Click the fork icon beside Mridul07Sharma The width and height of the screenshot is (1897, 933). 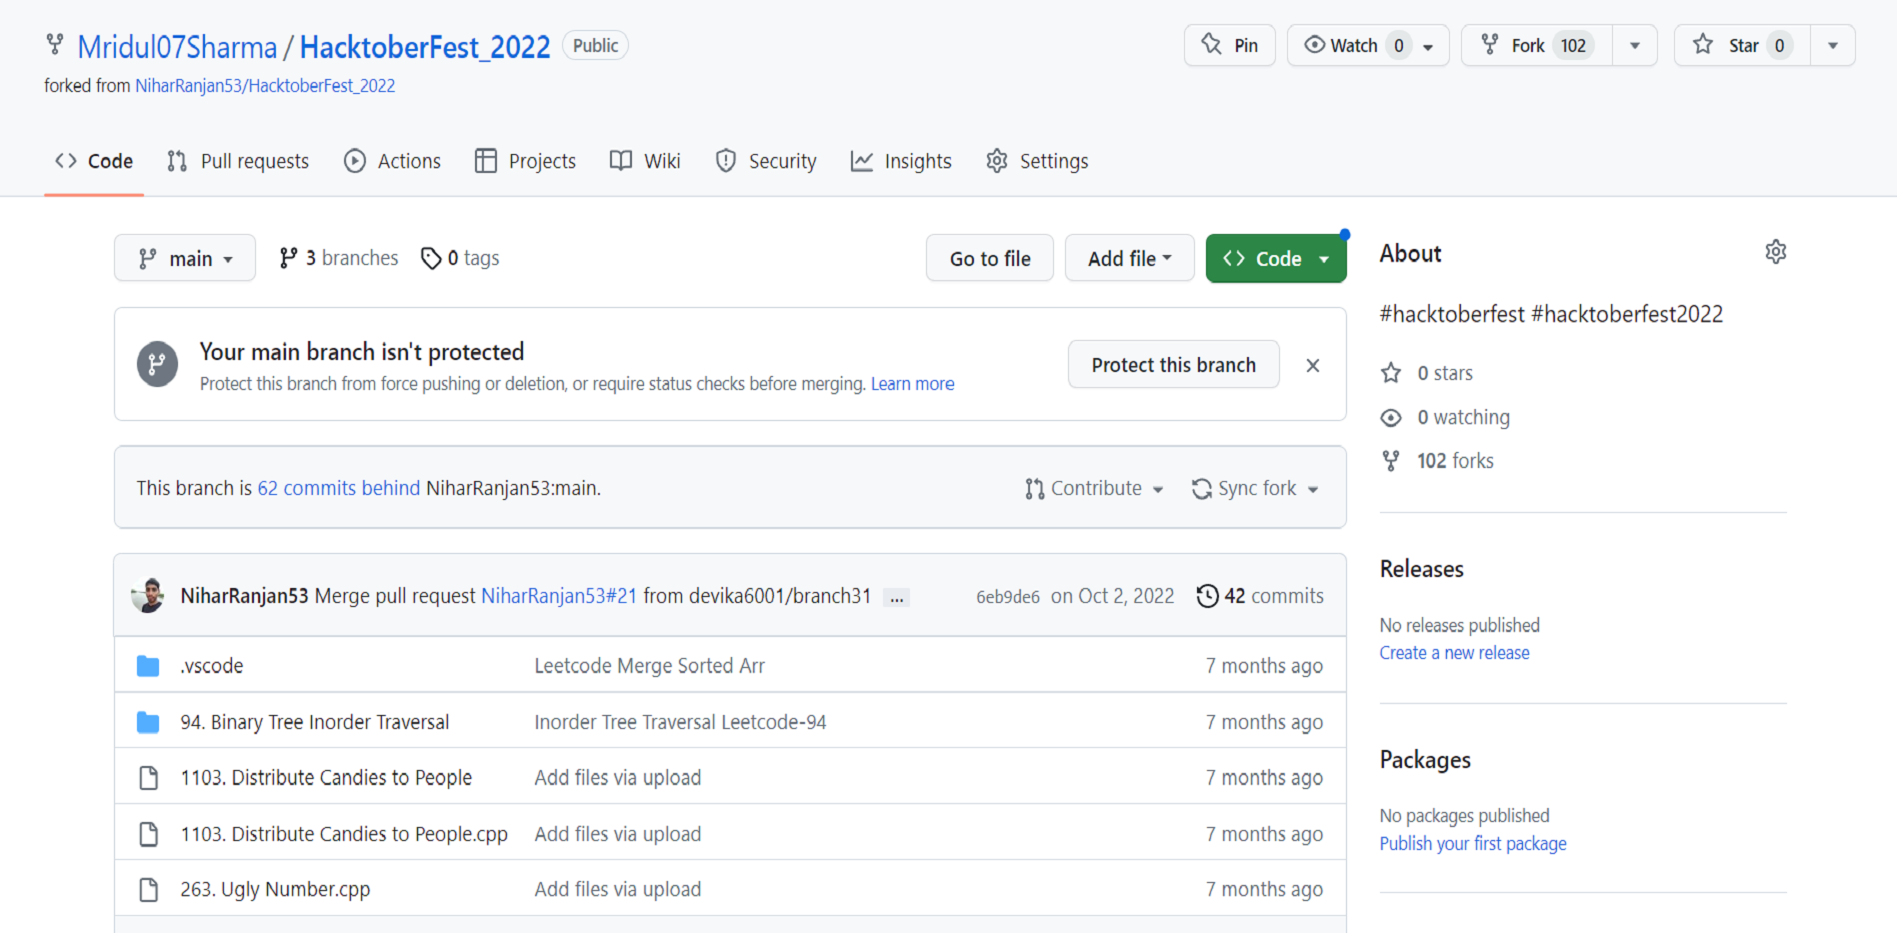click(55, 44)
